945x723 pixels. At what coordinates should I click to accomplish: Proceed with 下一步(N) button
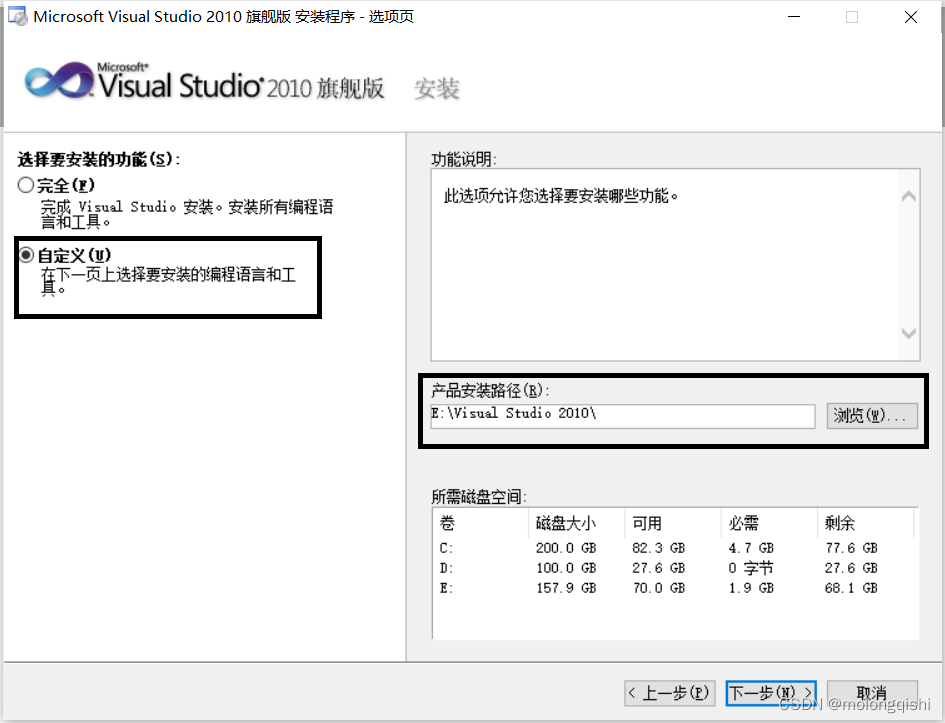pyautogui.click(x=771, y=693)
